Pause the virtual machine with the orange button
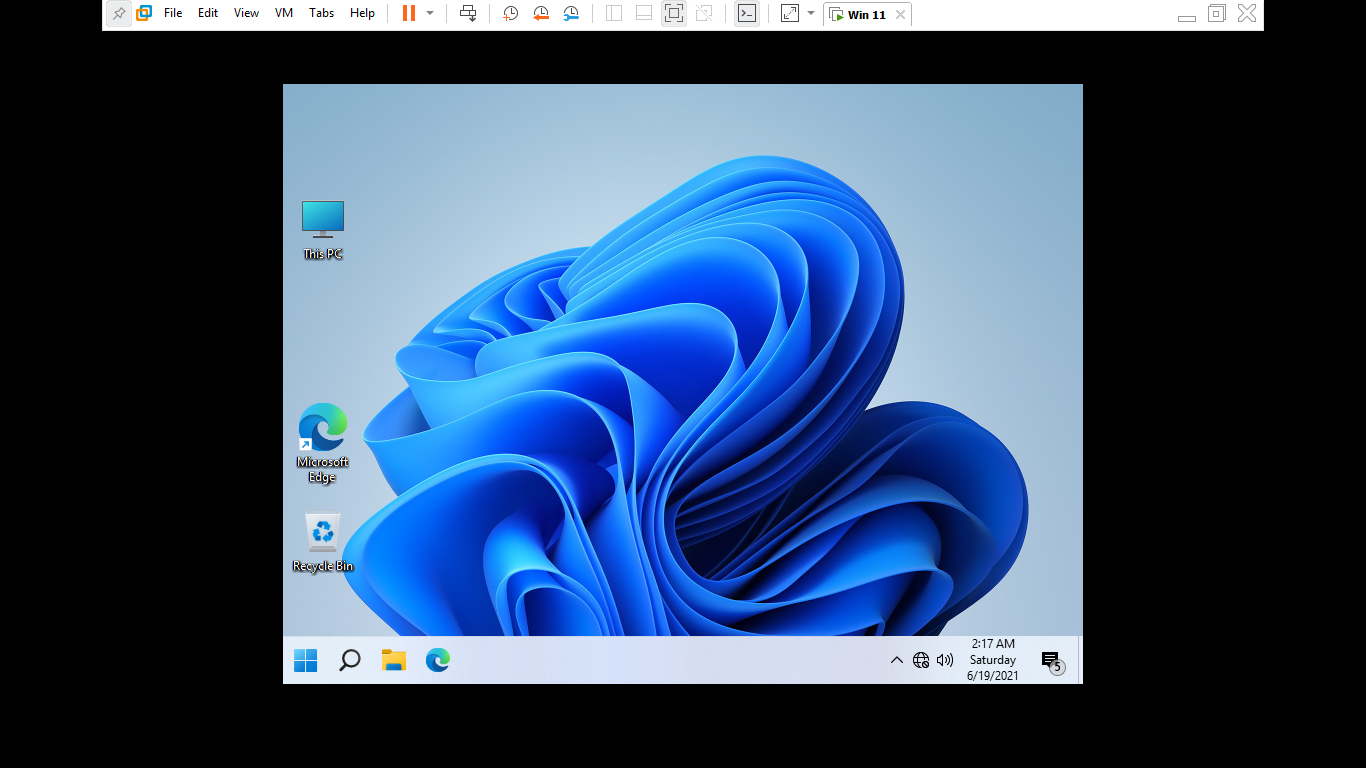This screenshot has height=768, width=1366. [x=409, y=14]
